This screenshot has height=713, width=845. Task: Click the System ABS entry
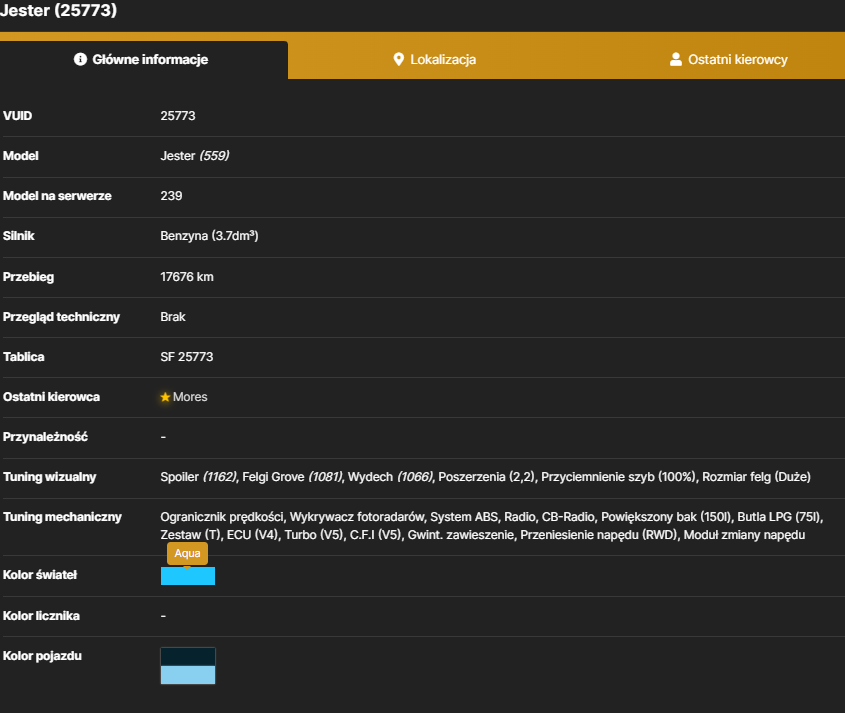coord(464,517)
